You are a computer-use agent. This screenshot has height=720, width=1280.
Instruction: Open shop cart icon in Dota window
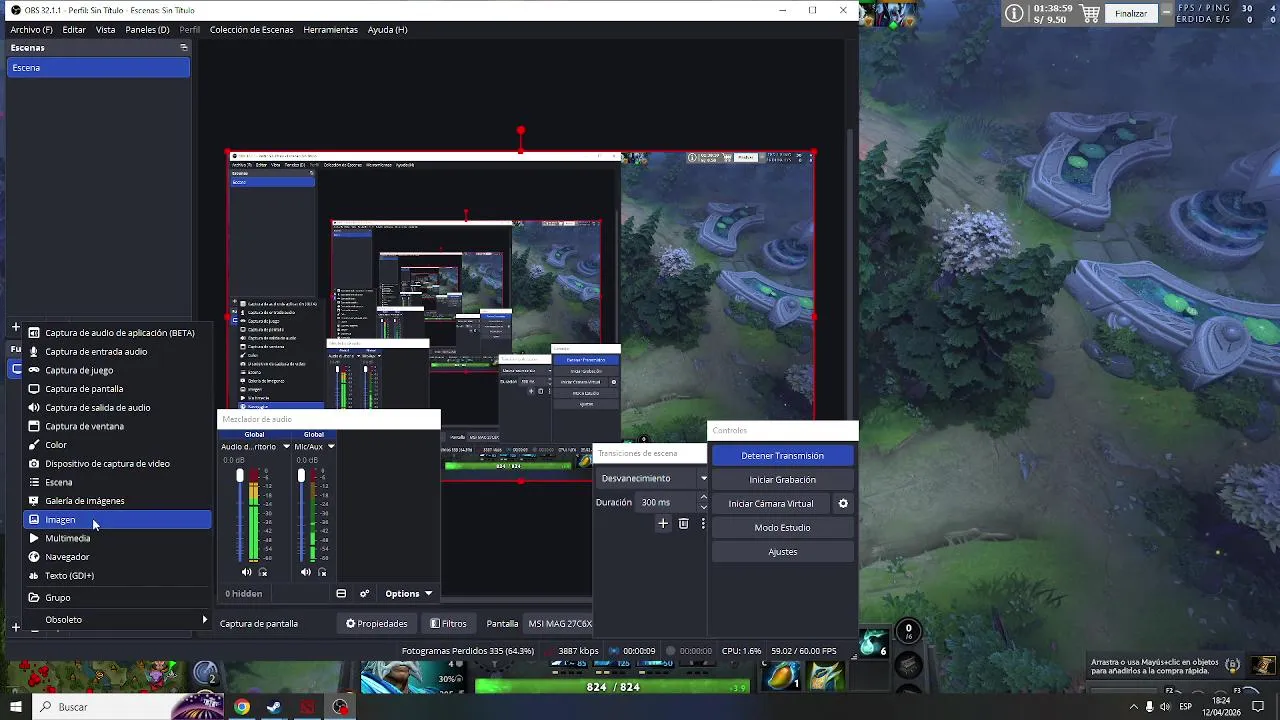[1091, 14]
